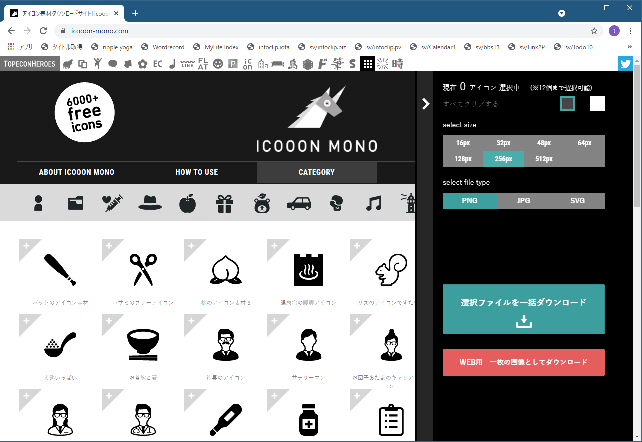This screenshot has width=642, height=442.
Task: Click red WEB single image download button
Action: pyautogui.click(x=524, y=362)
